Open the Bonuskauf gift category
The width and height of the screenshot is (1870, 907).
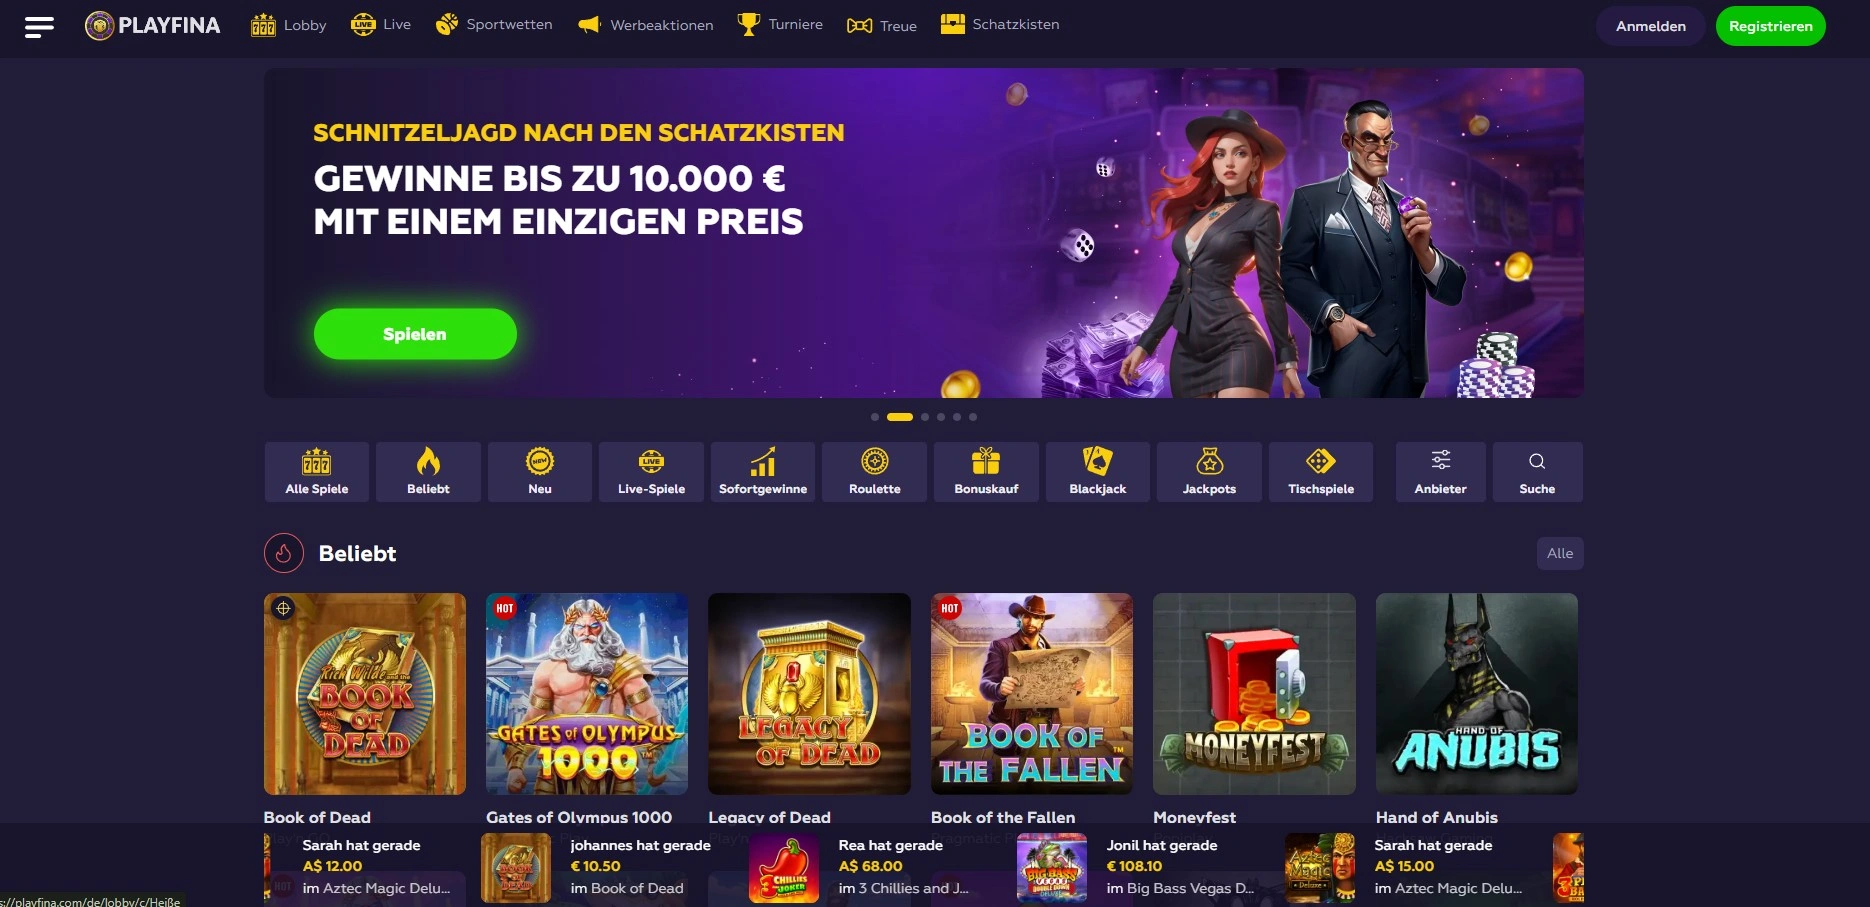pyautogui.click(x=986, y=472)
